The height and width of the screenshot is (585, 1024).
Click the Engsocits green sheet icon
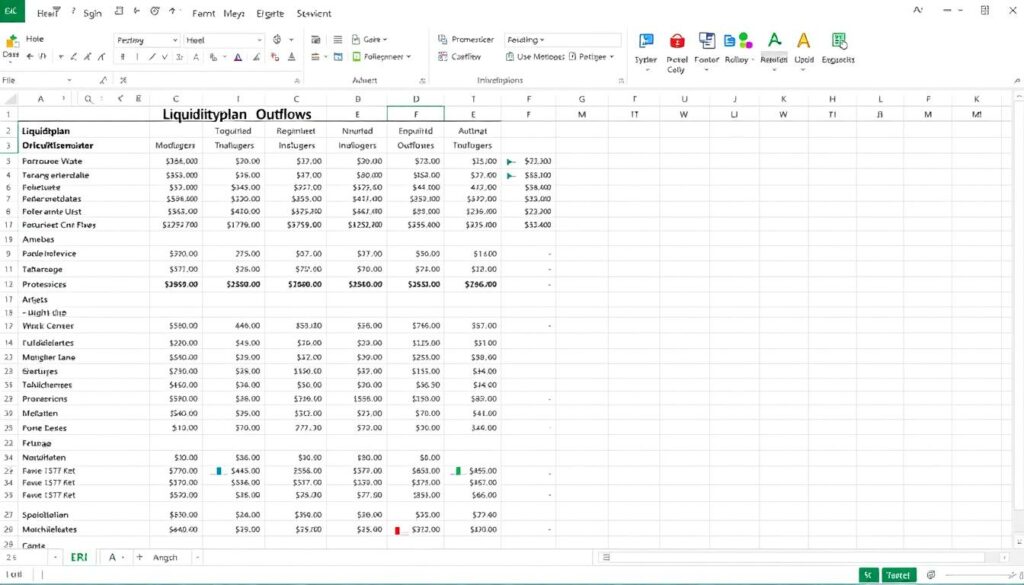click(x=839, y=40)
